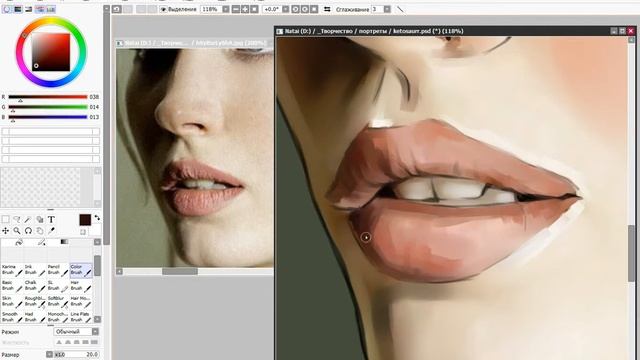The height and width of the screenshot is (360, 640).
Task: Select the Basic Brush preset
Action: point(12,286)
